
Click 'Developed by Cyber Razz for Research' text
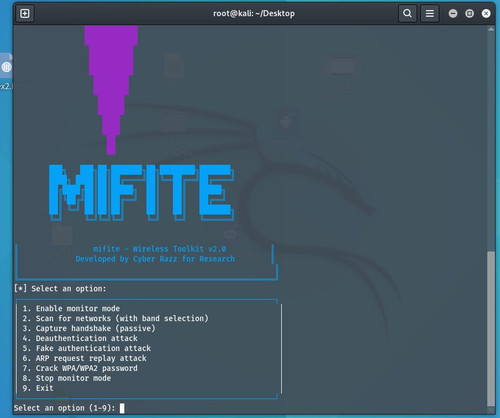point(155,259)
